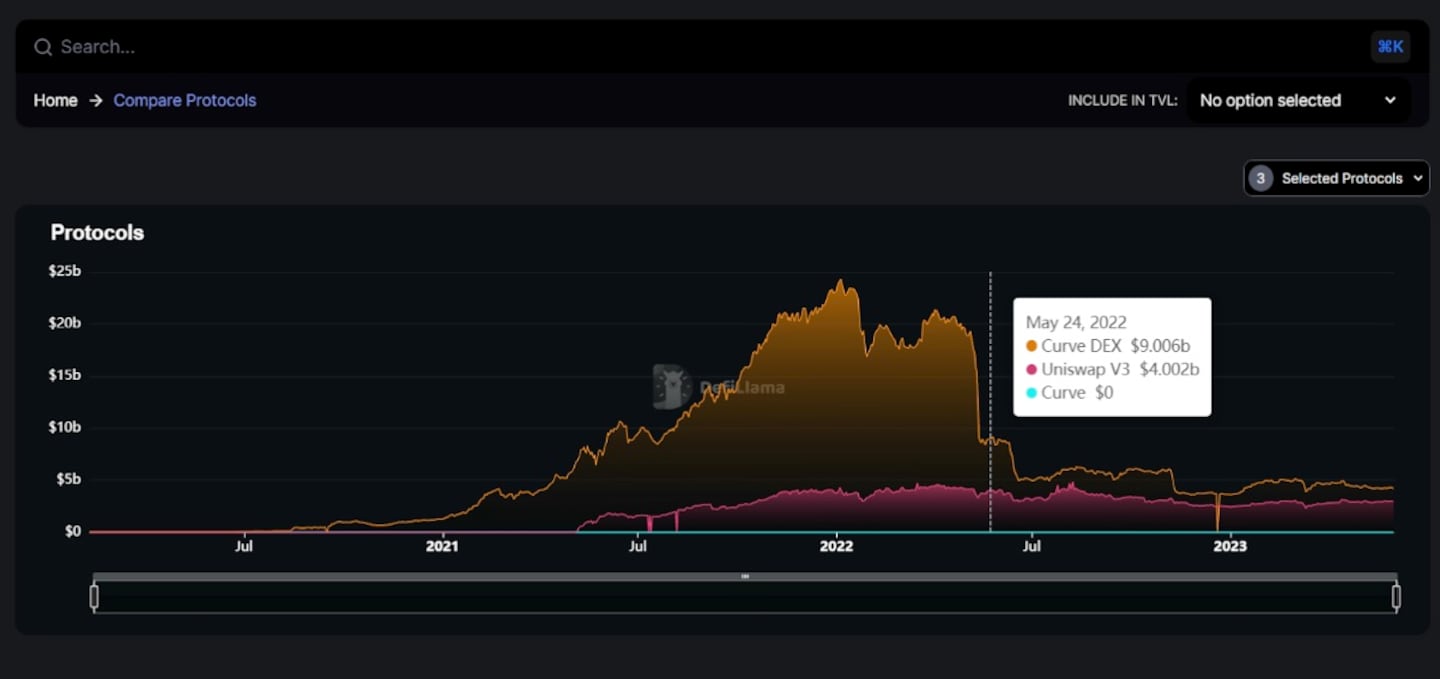Viewport: 1440px width, 679px height.
Task: Click the 2023 x-axis label
Action: [x=1230, y=547]
